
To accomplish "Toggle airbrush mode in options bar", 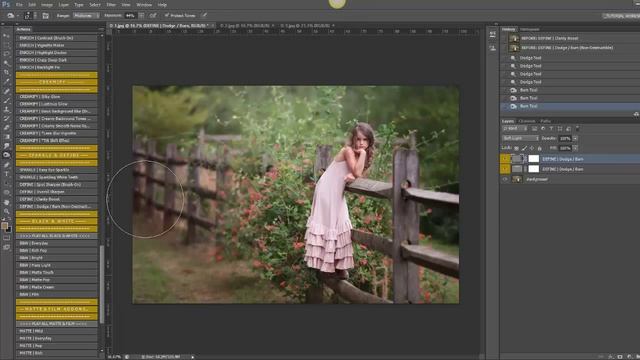I will (153, 16).
